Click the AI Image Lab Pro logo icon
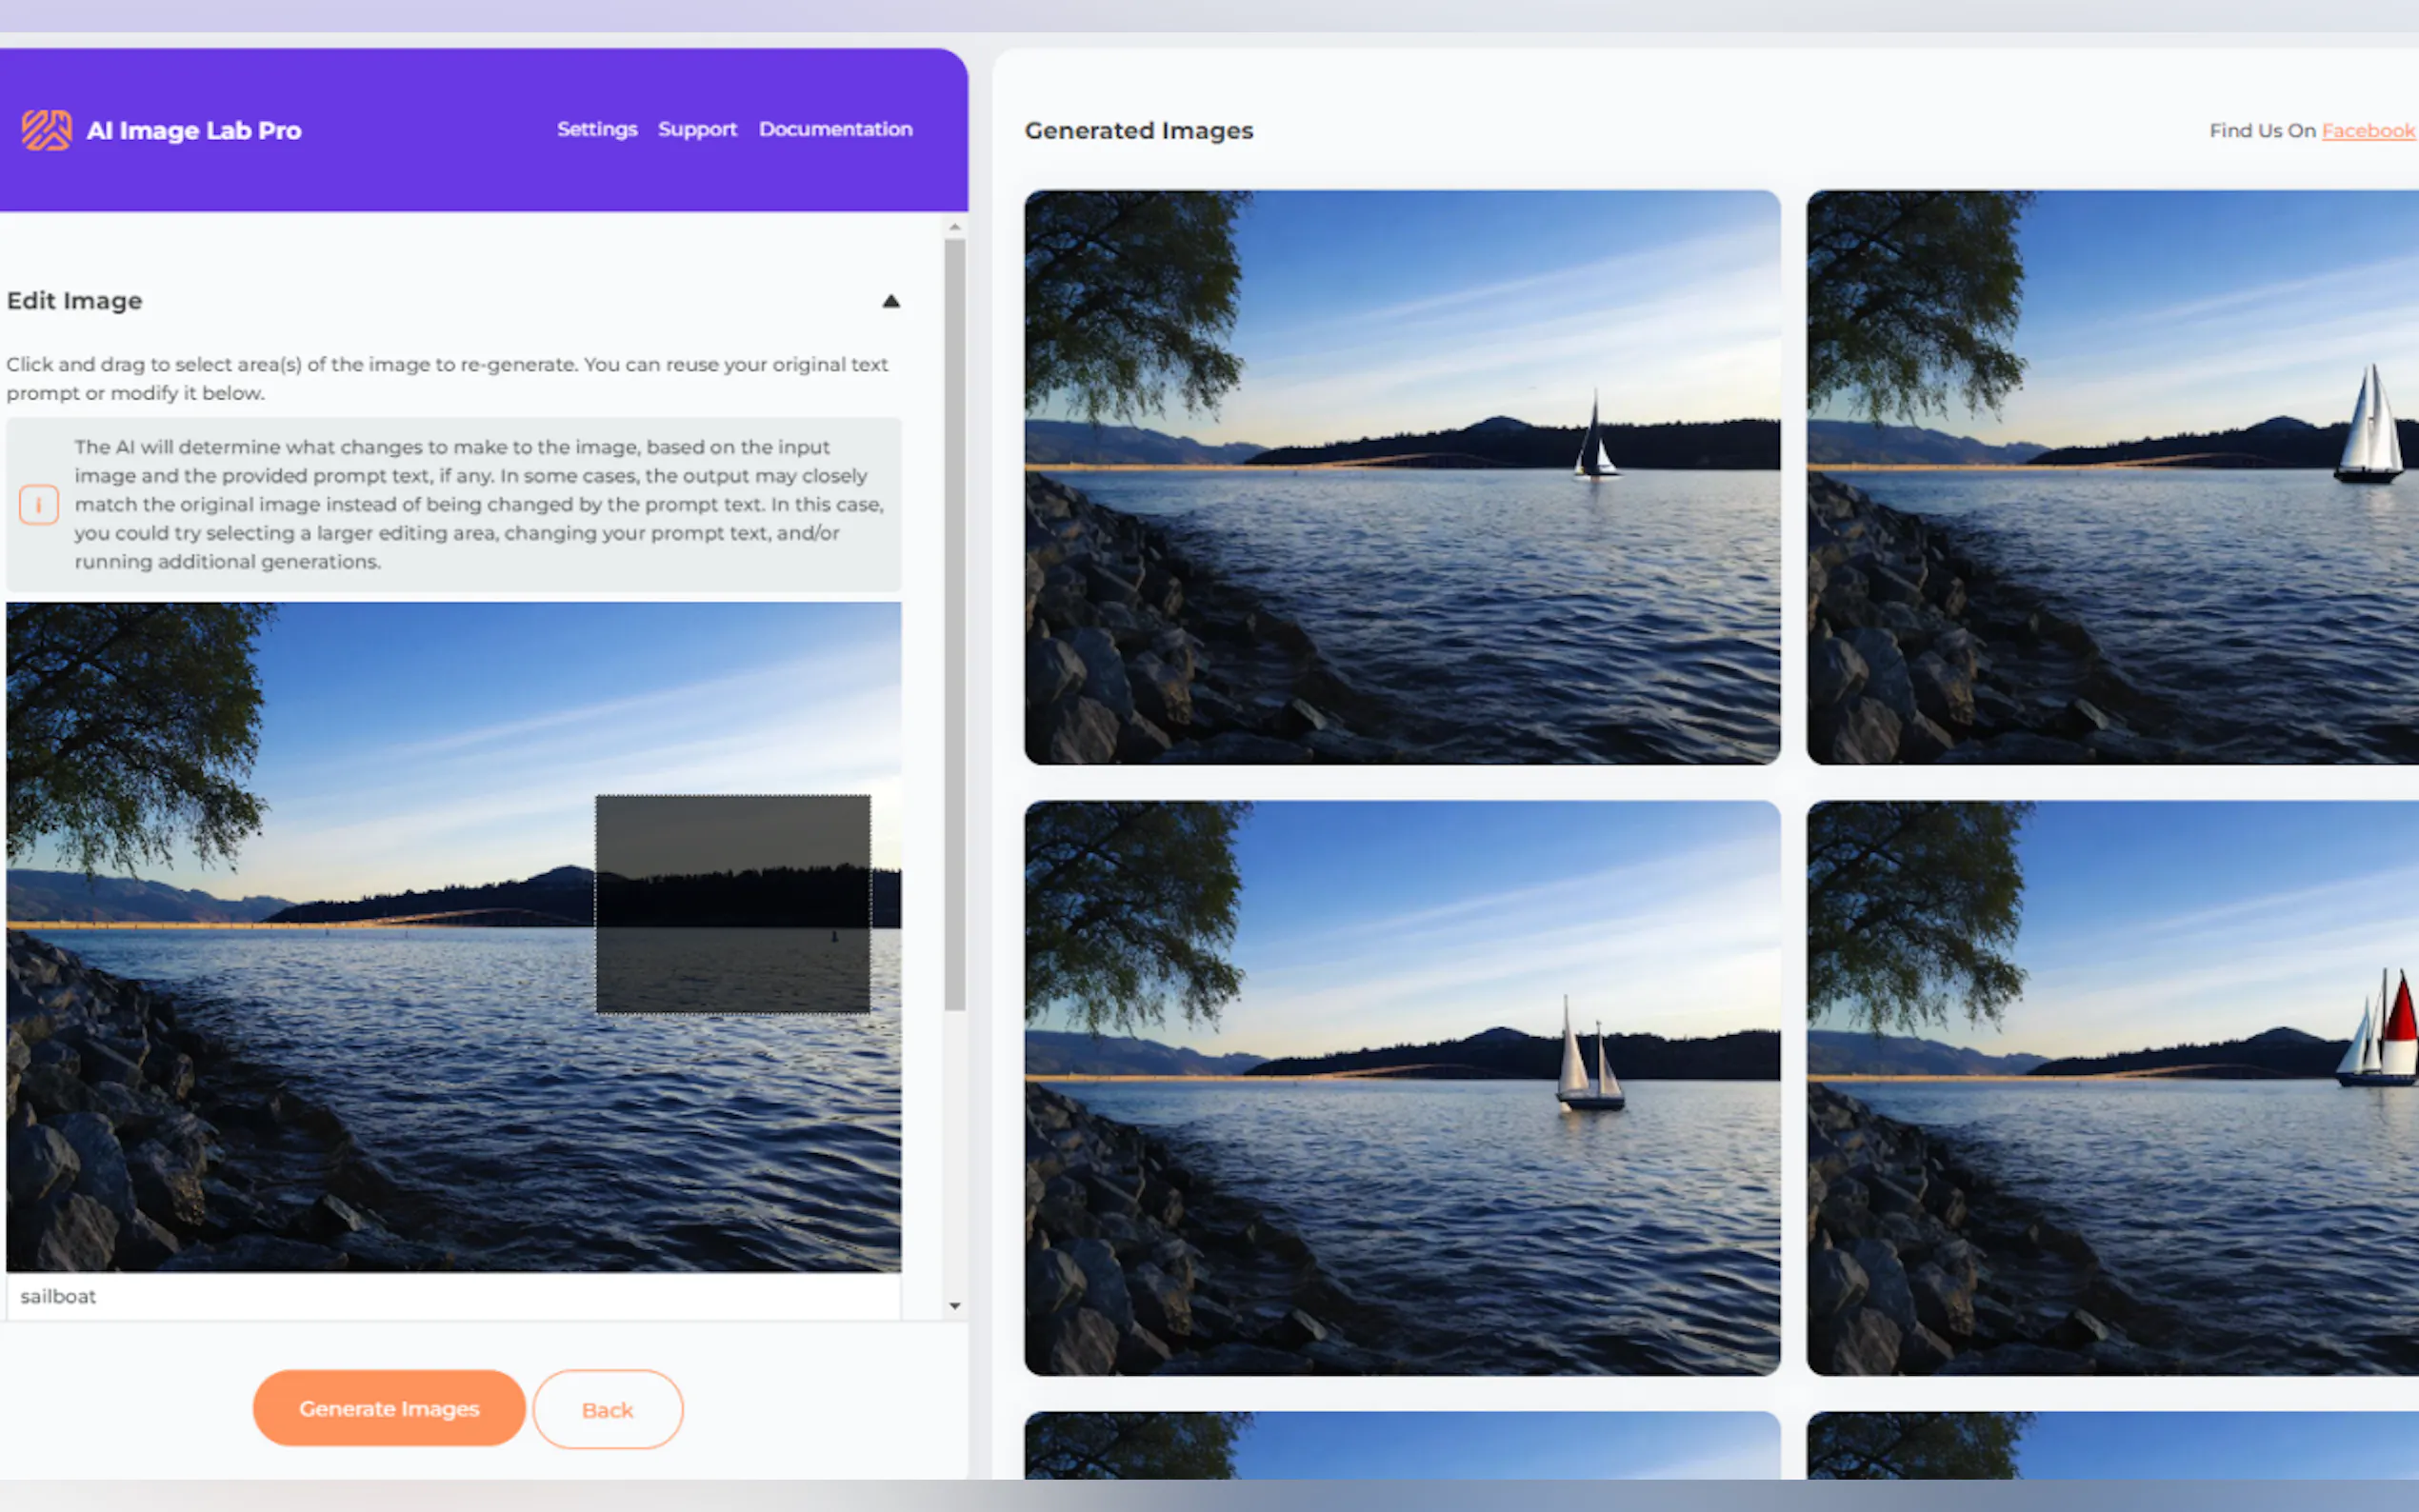Screen dimensions: 2419x1512 click(47, 130)
